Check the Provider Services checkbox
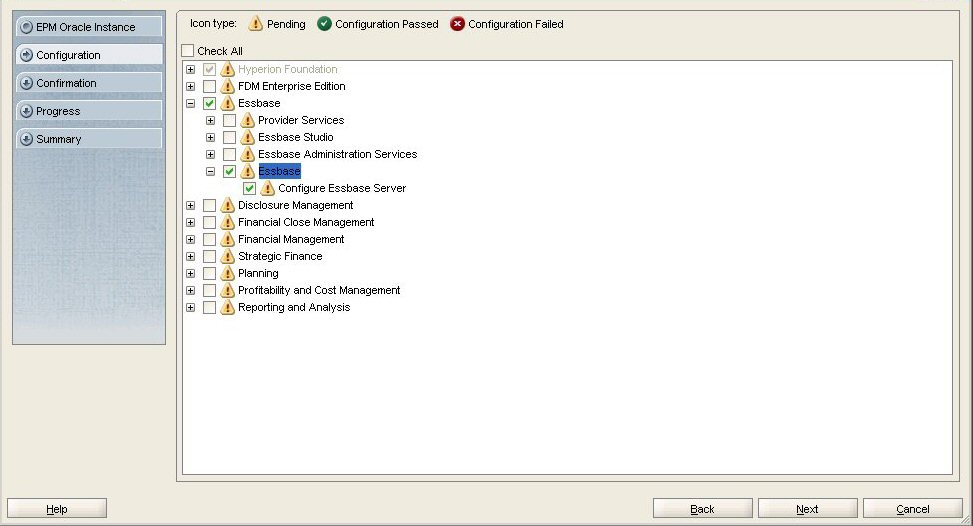The width and height of the screenshot is (973, 526). click(x=230, y=120)
